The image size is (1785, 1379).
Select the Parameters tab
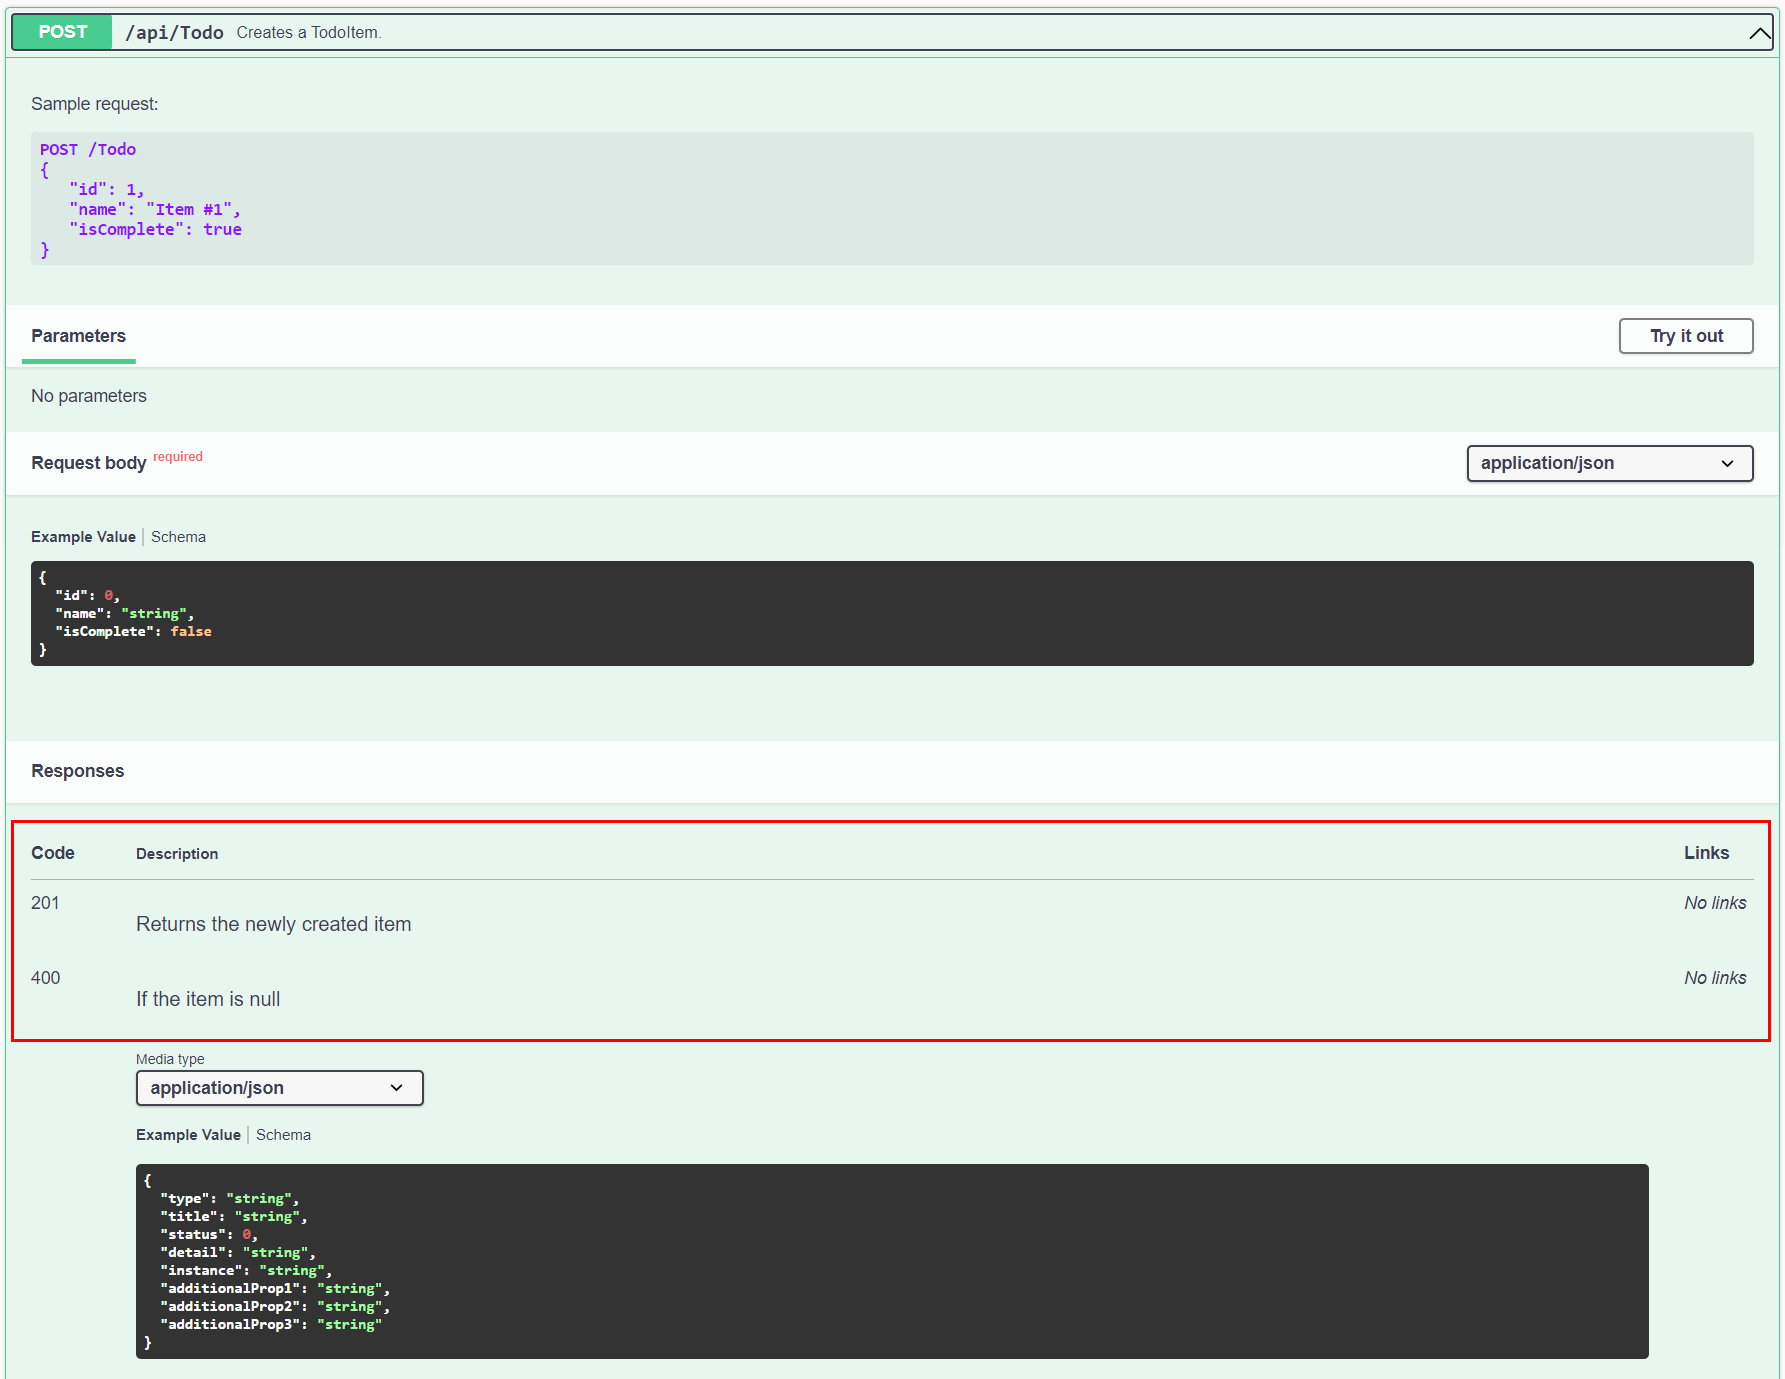78,336
